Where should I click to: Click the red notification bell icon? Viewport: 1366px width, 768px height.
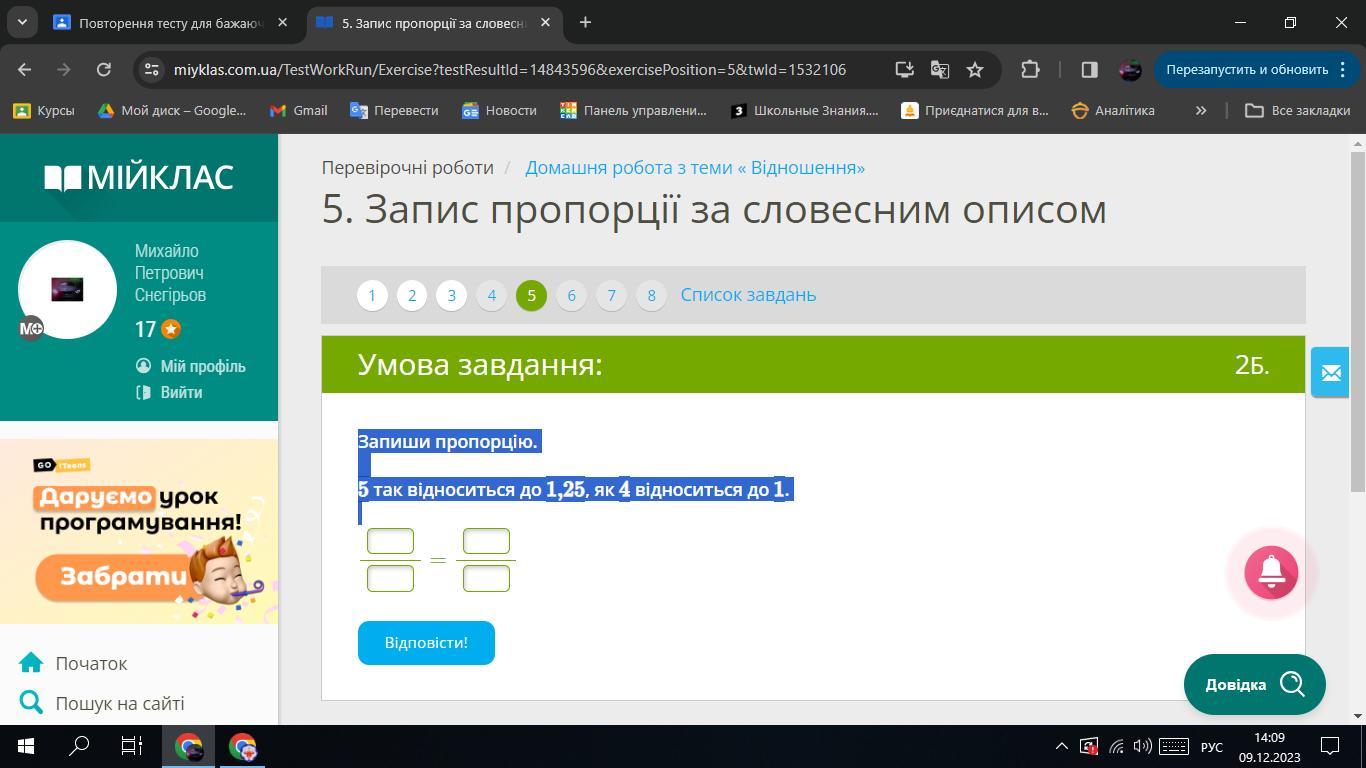coord(1271,572)
